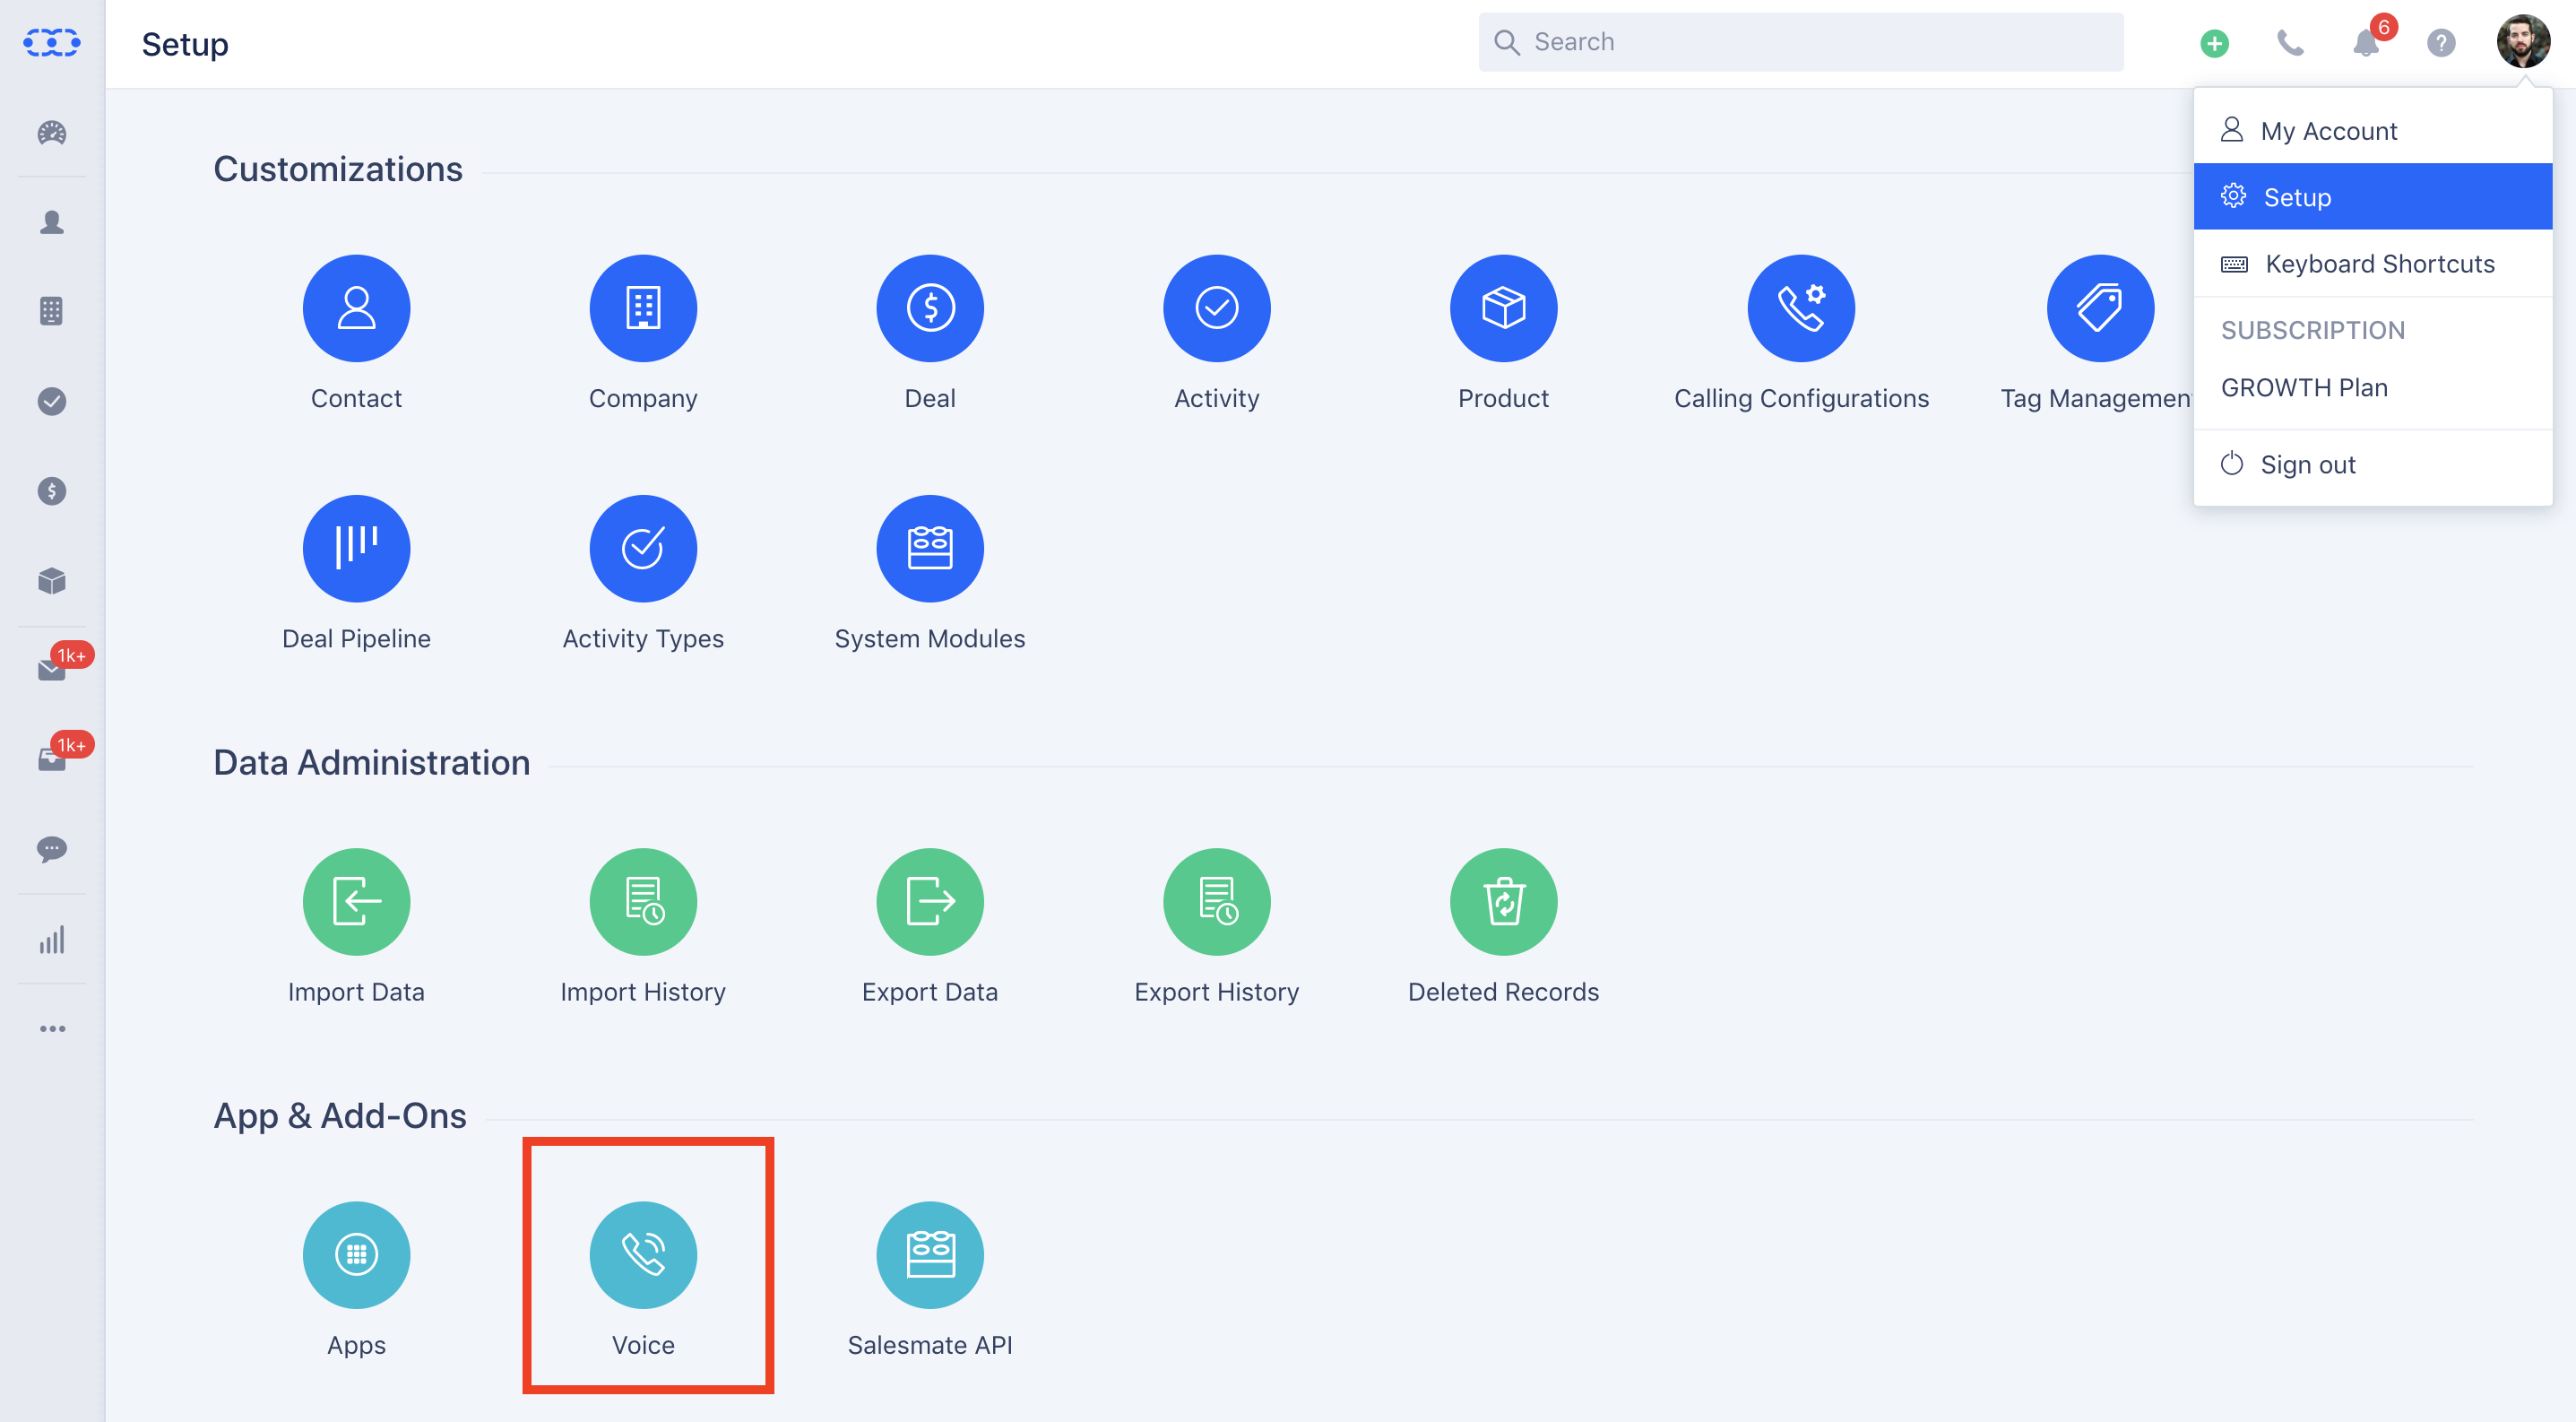Open Apps add-ons icon
The image size is (2576, 1422).
pos(356,1254)
